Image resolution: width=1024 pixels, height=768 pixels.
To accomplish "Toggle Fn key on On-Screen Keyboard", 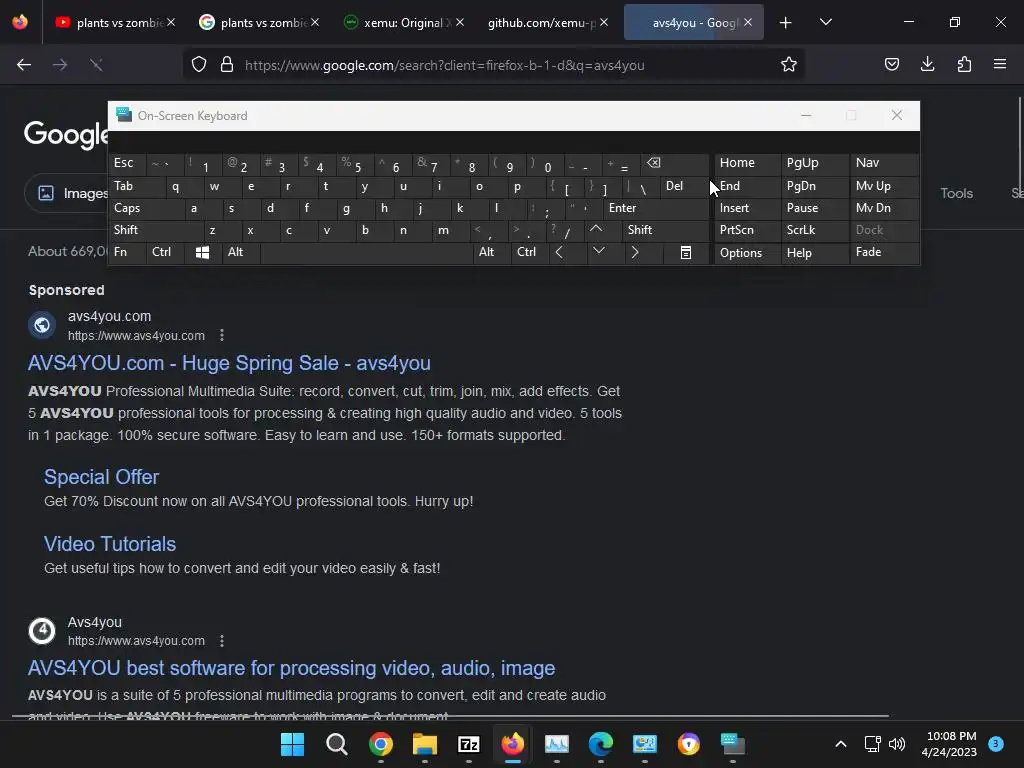I will point(127,252).
